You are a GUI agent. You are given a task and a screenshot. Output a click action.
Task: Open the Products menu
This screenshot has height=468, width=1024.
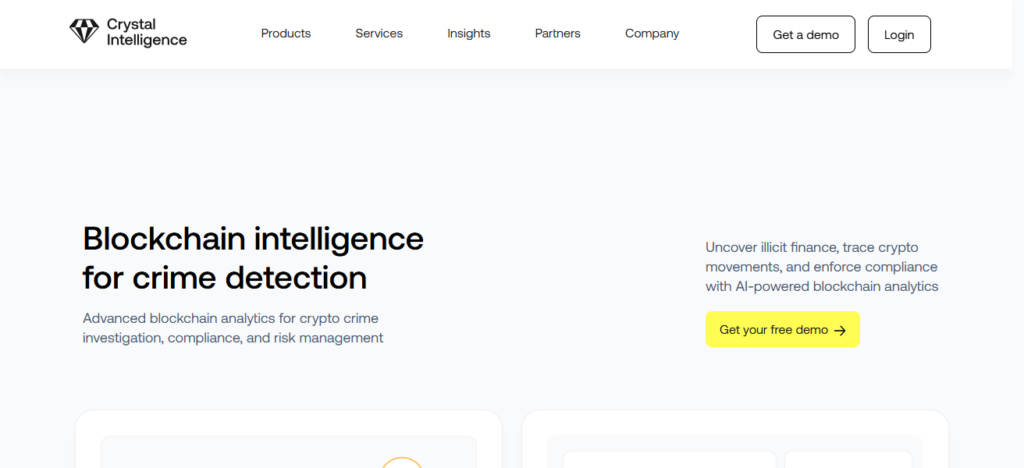pos(286,33)
